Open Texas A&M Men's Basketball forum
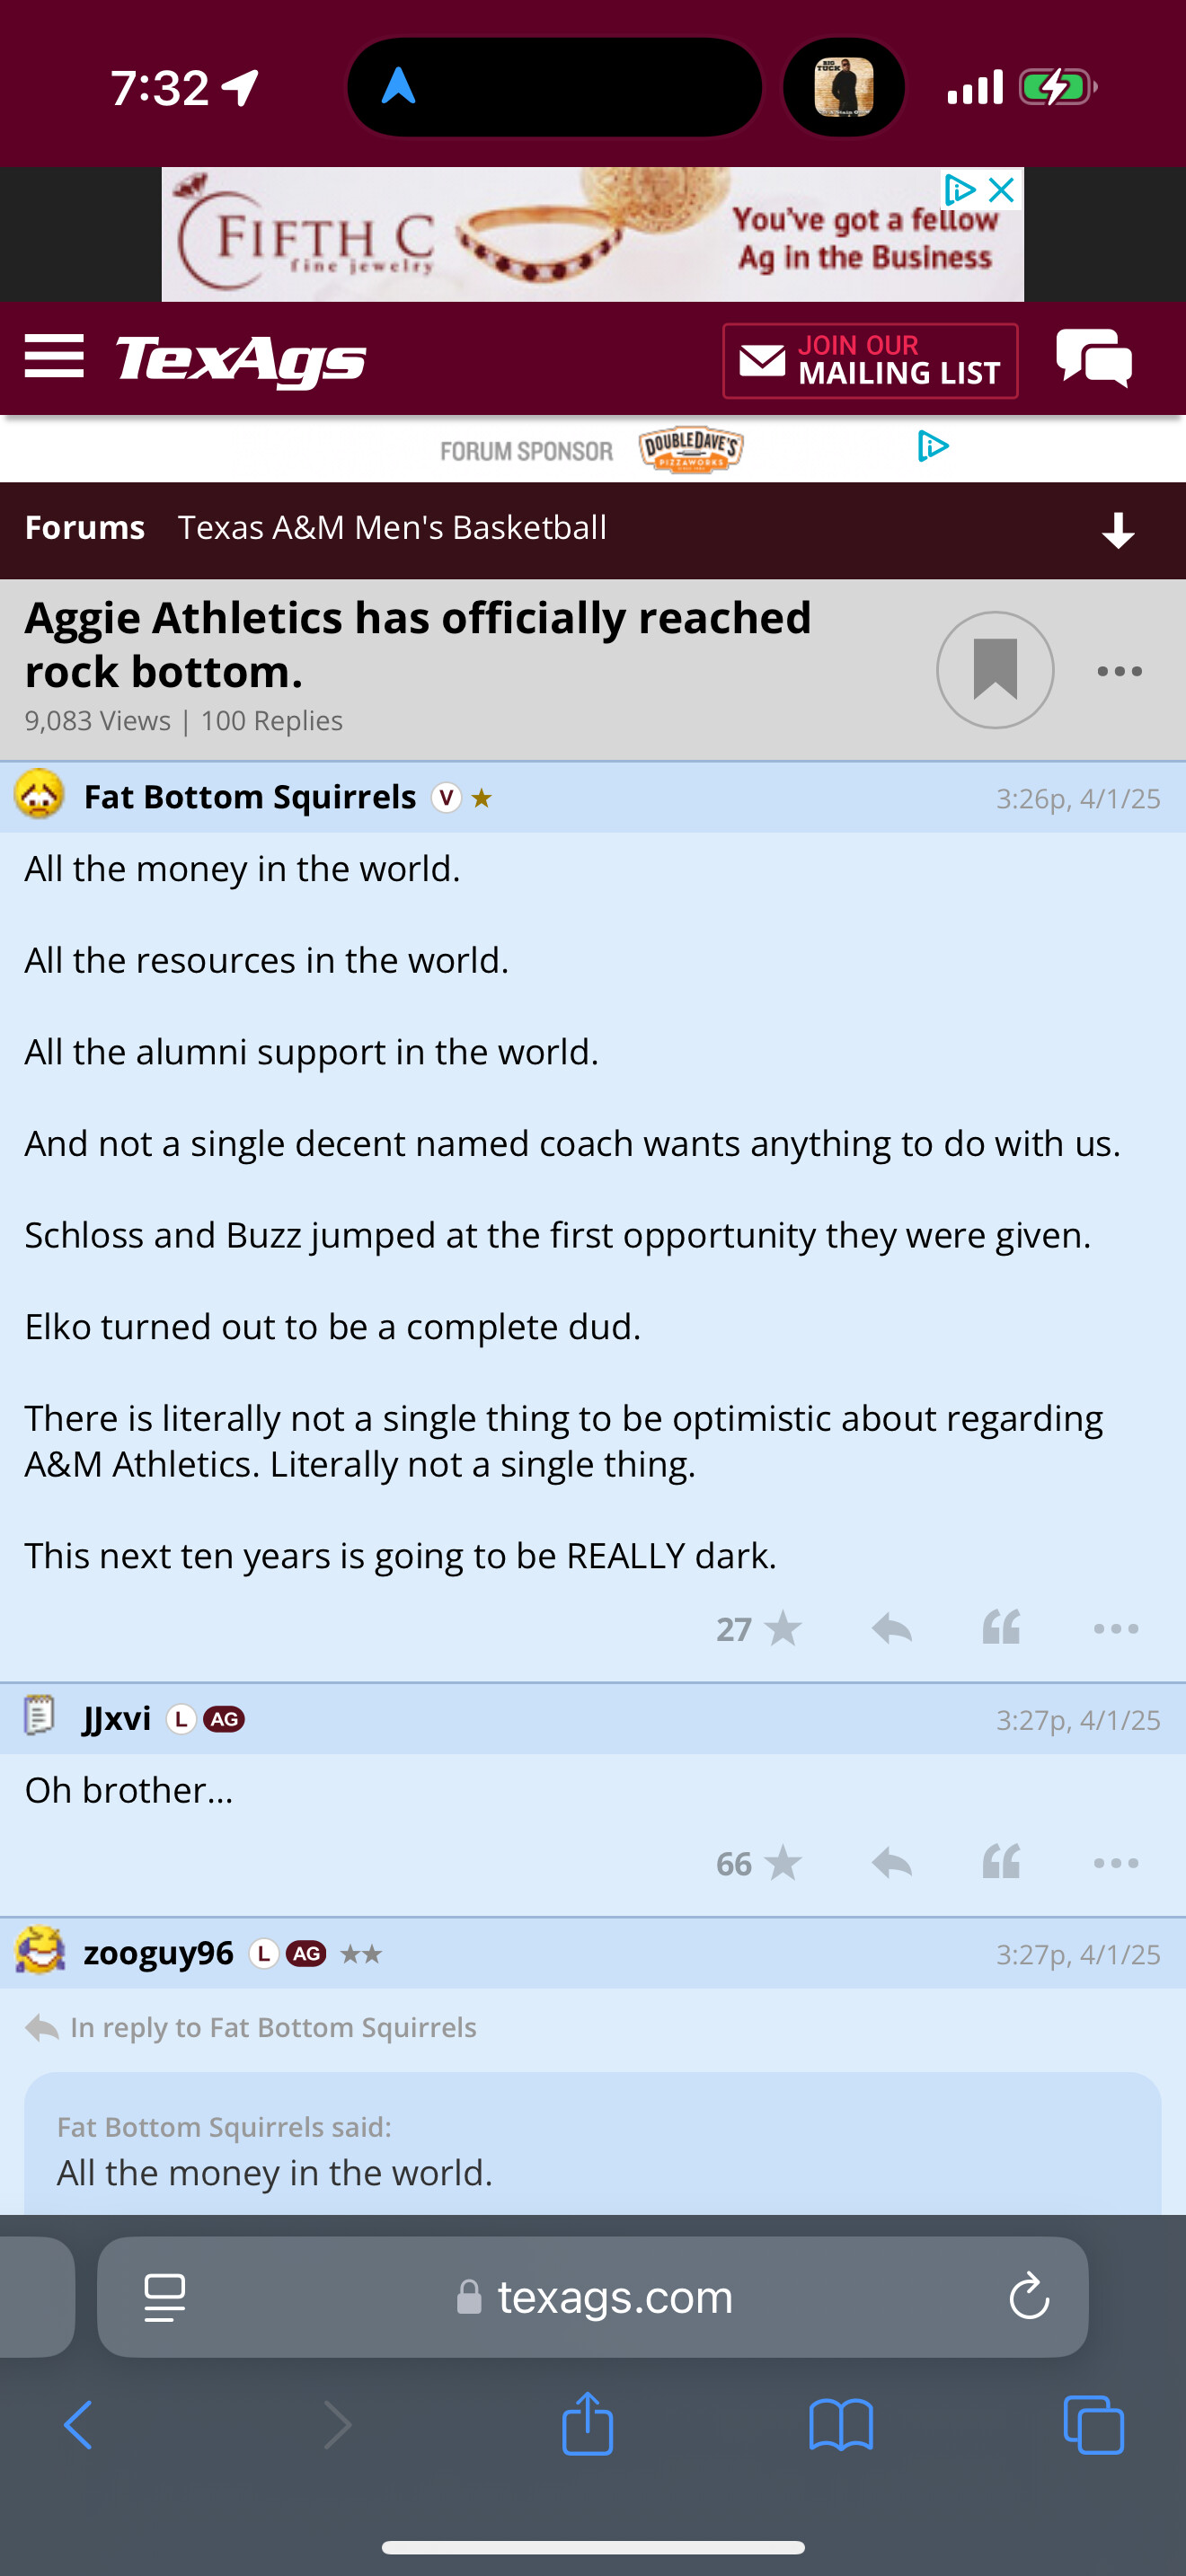This screenshot has width=1186, height=2576. click(392, 528)
